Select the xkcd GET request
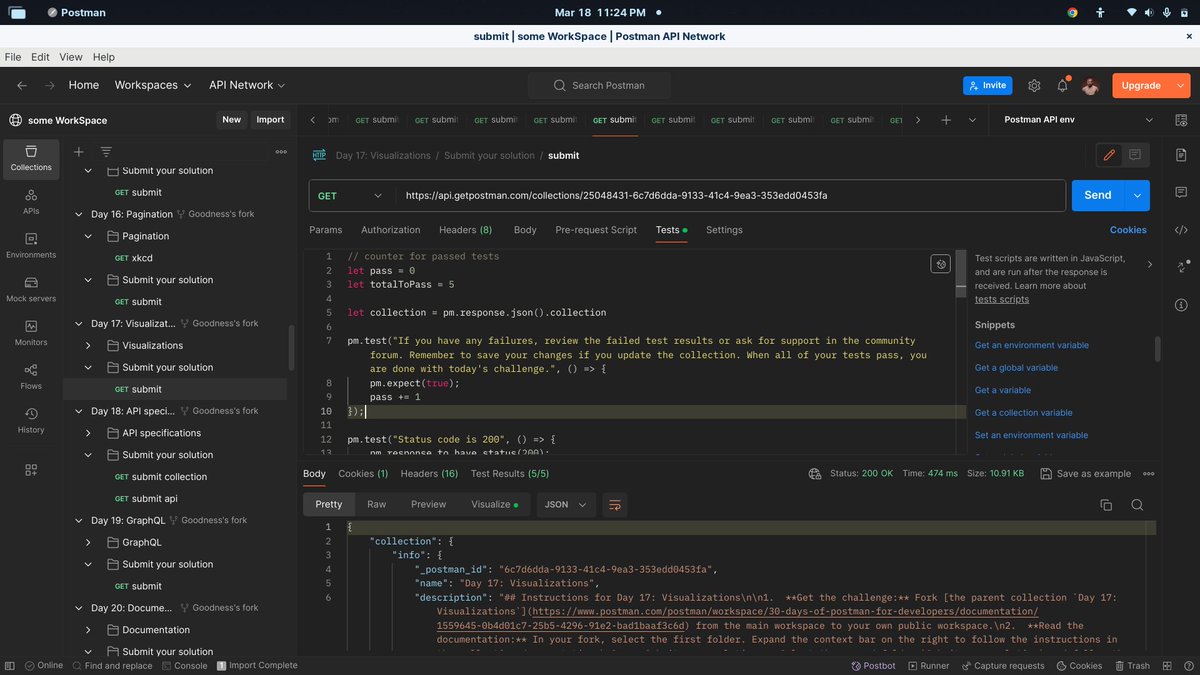Image resolution: width=1200 pixels, height=675 pixels. tap(141, 258)
